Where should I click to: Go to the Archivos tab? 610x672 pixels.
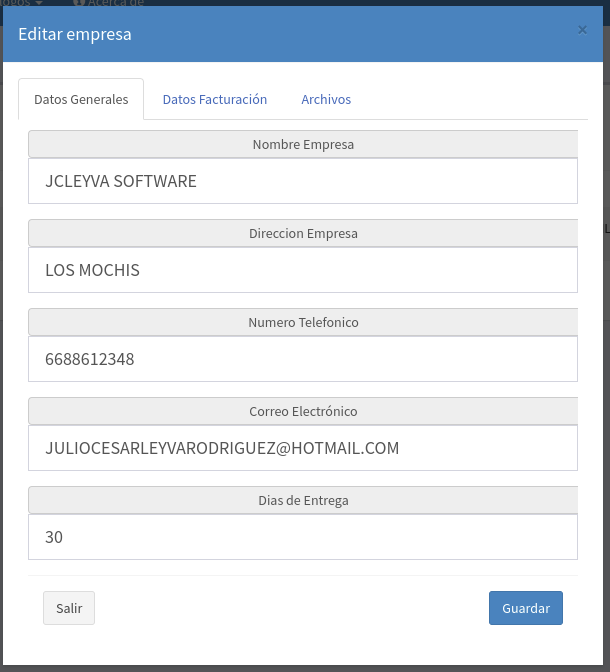pyautogui.click(x=326, y=100)
